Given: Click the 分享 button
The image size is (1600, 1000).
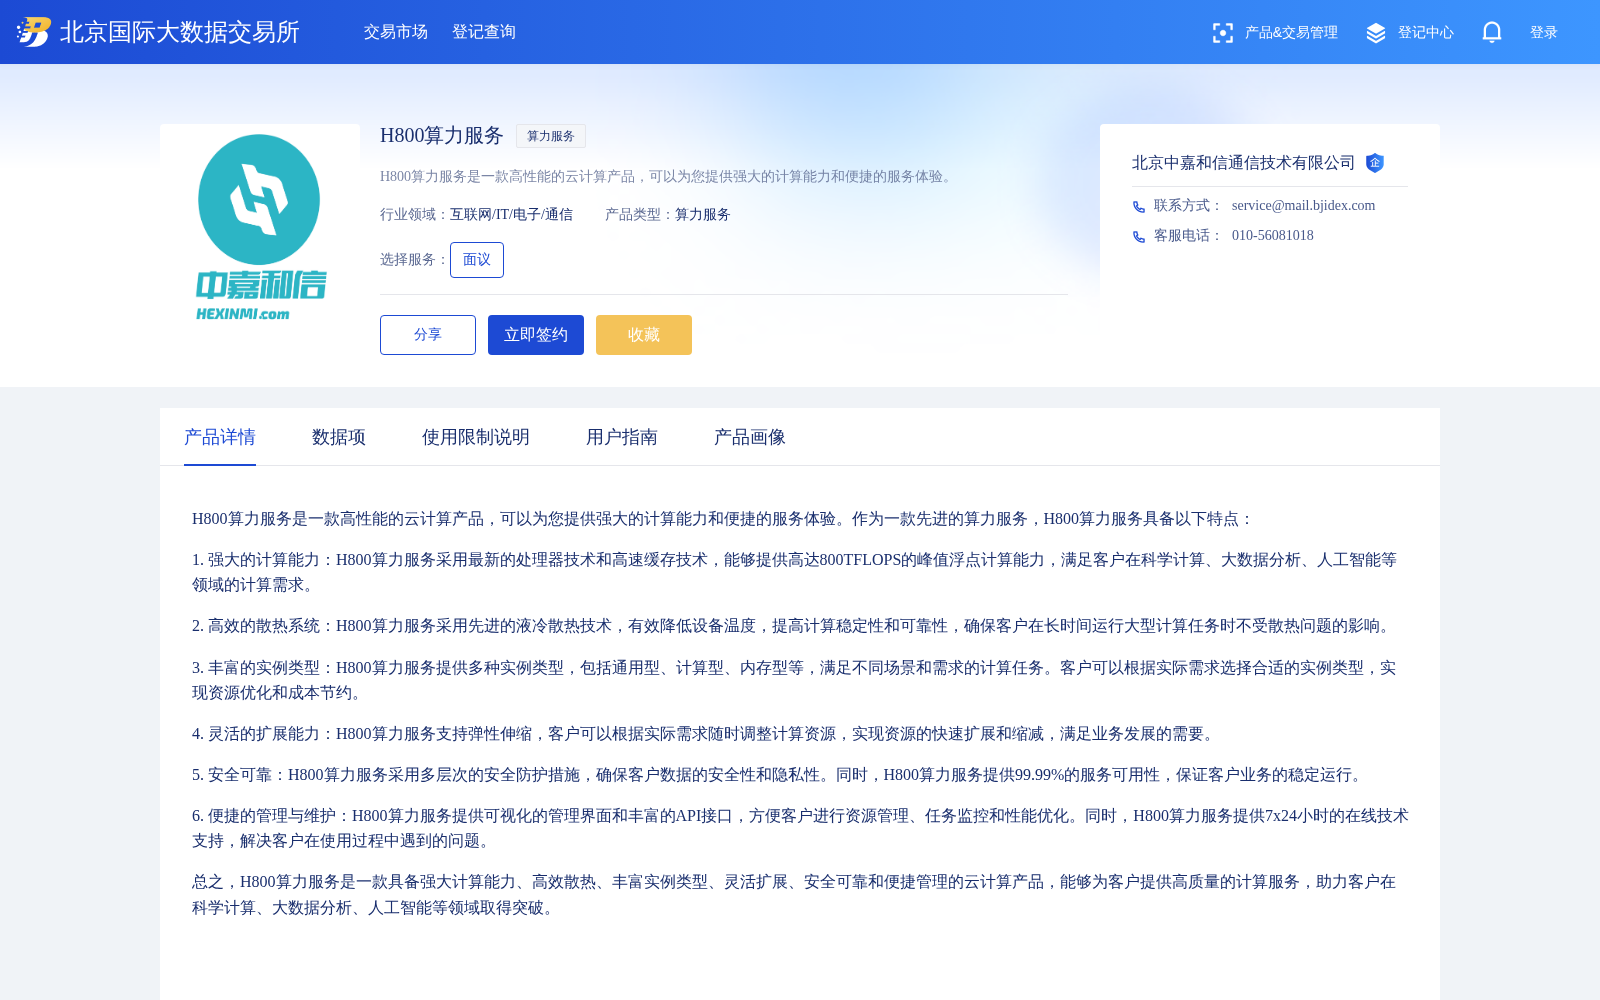Looking at the screenshot, I should (428, 335).
